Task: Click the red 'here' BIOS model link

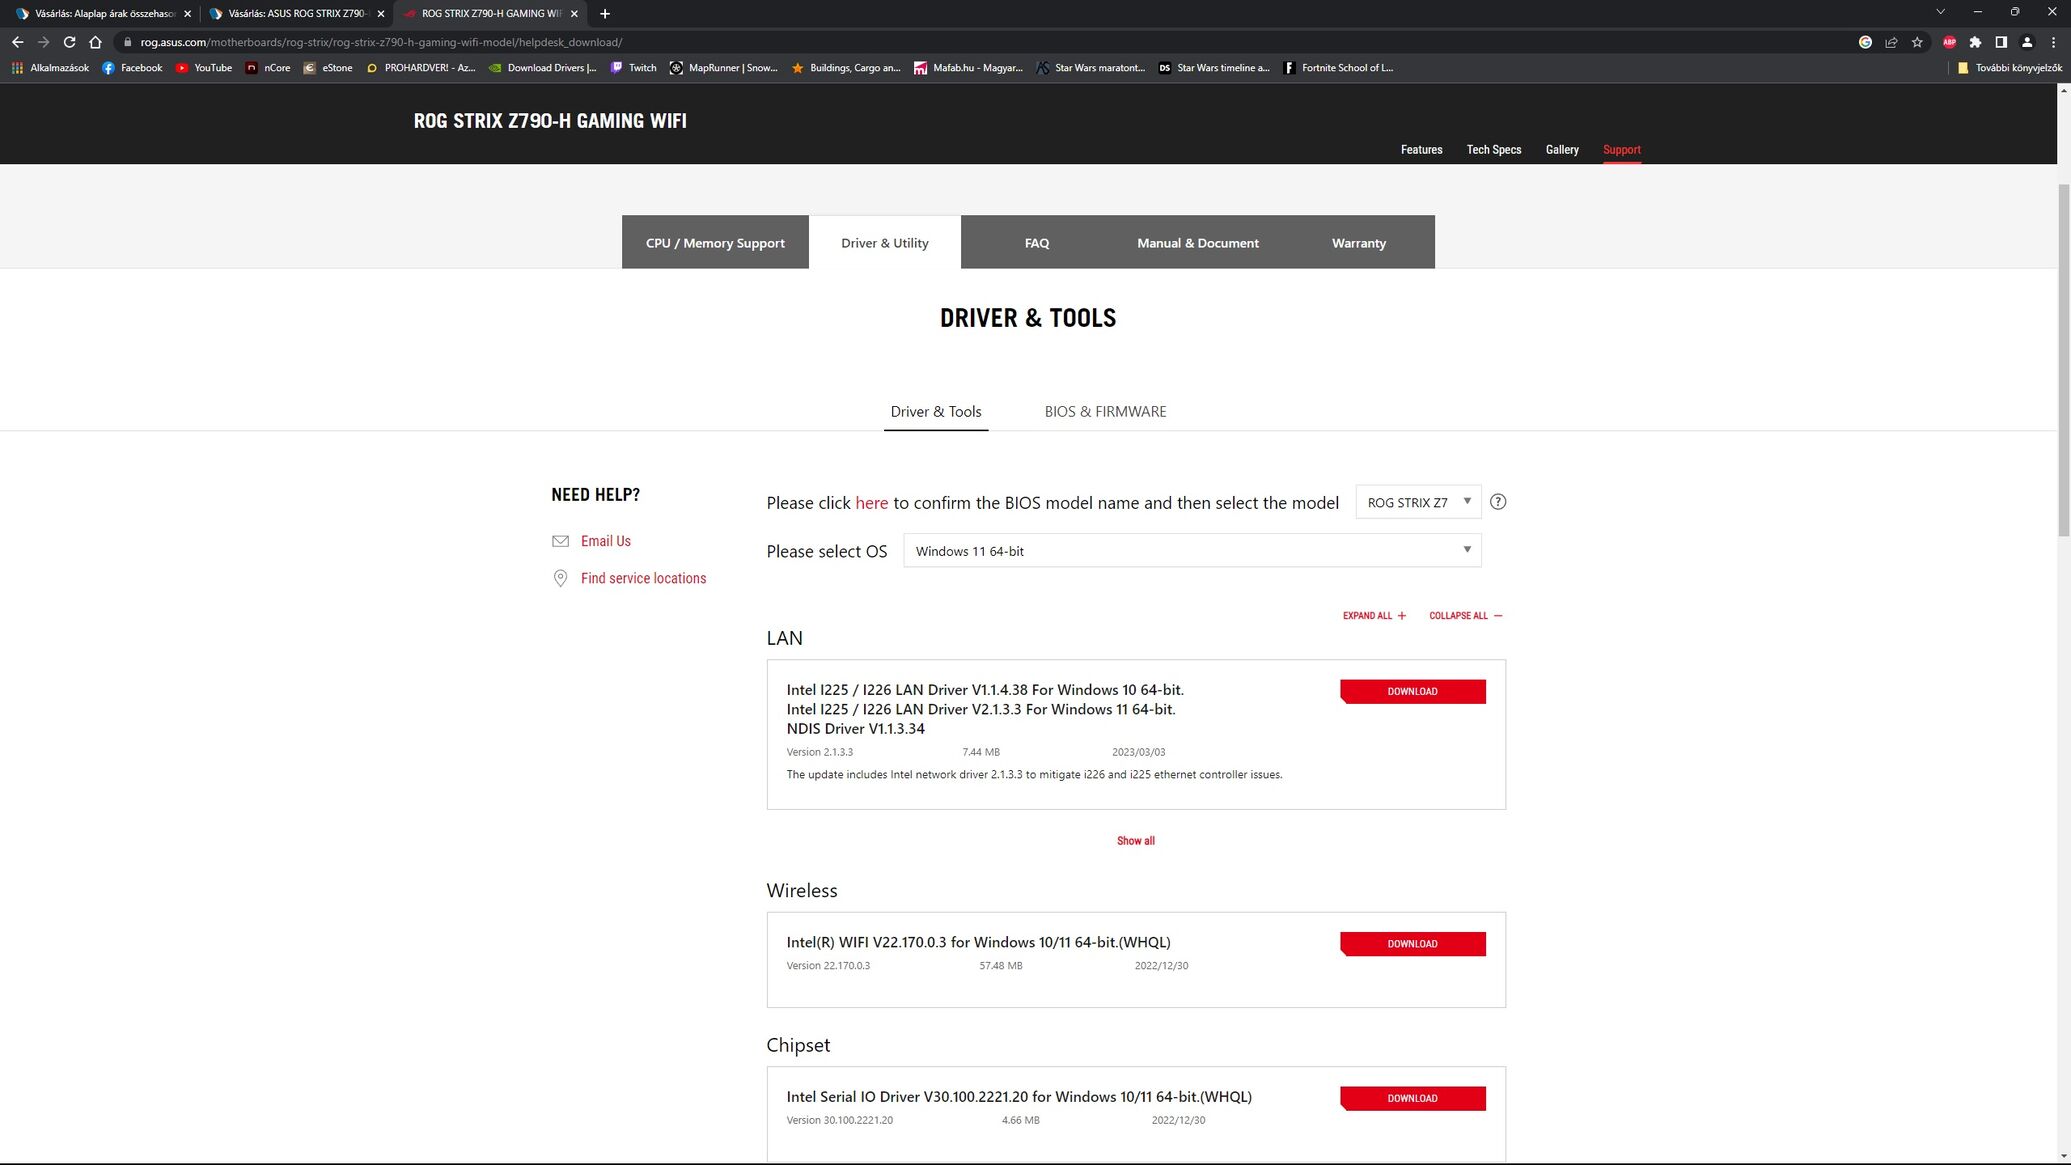Action: point(871,503)
